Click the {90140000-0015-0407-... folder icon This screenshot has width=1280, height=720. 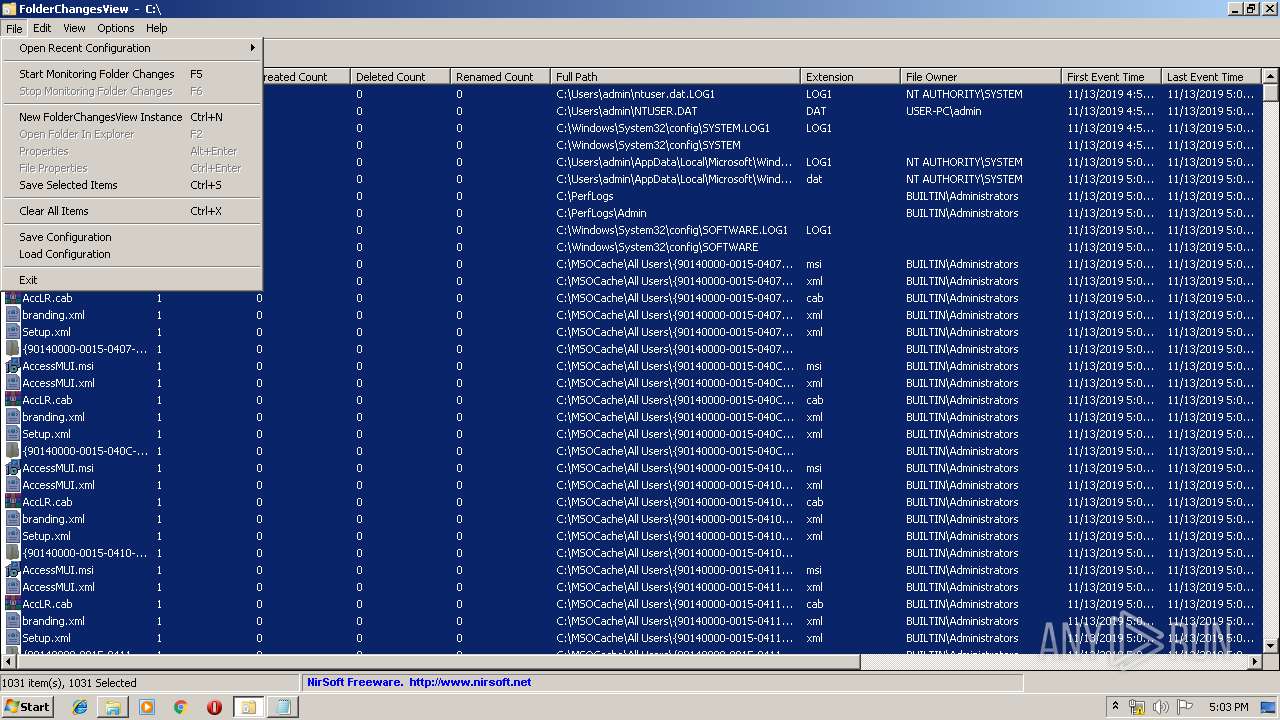tap(12, 349)
